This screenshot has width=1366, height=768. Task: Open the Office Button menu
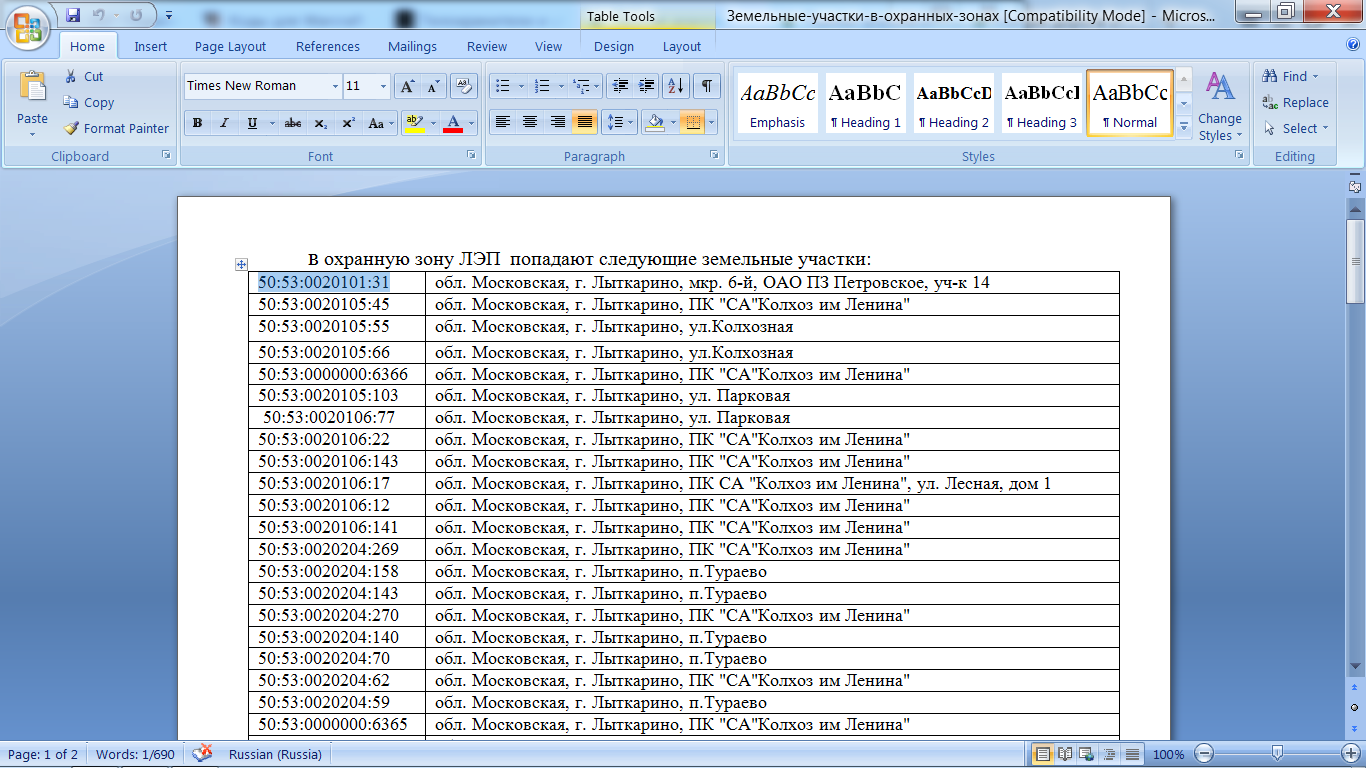point(29,25)
